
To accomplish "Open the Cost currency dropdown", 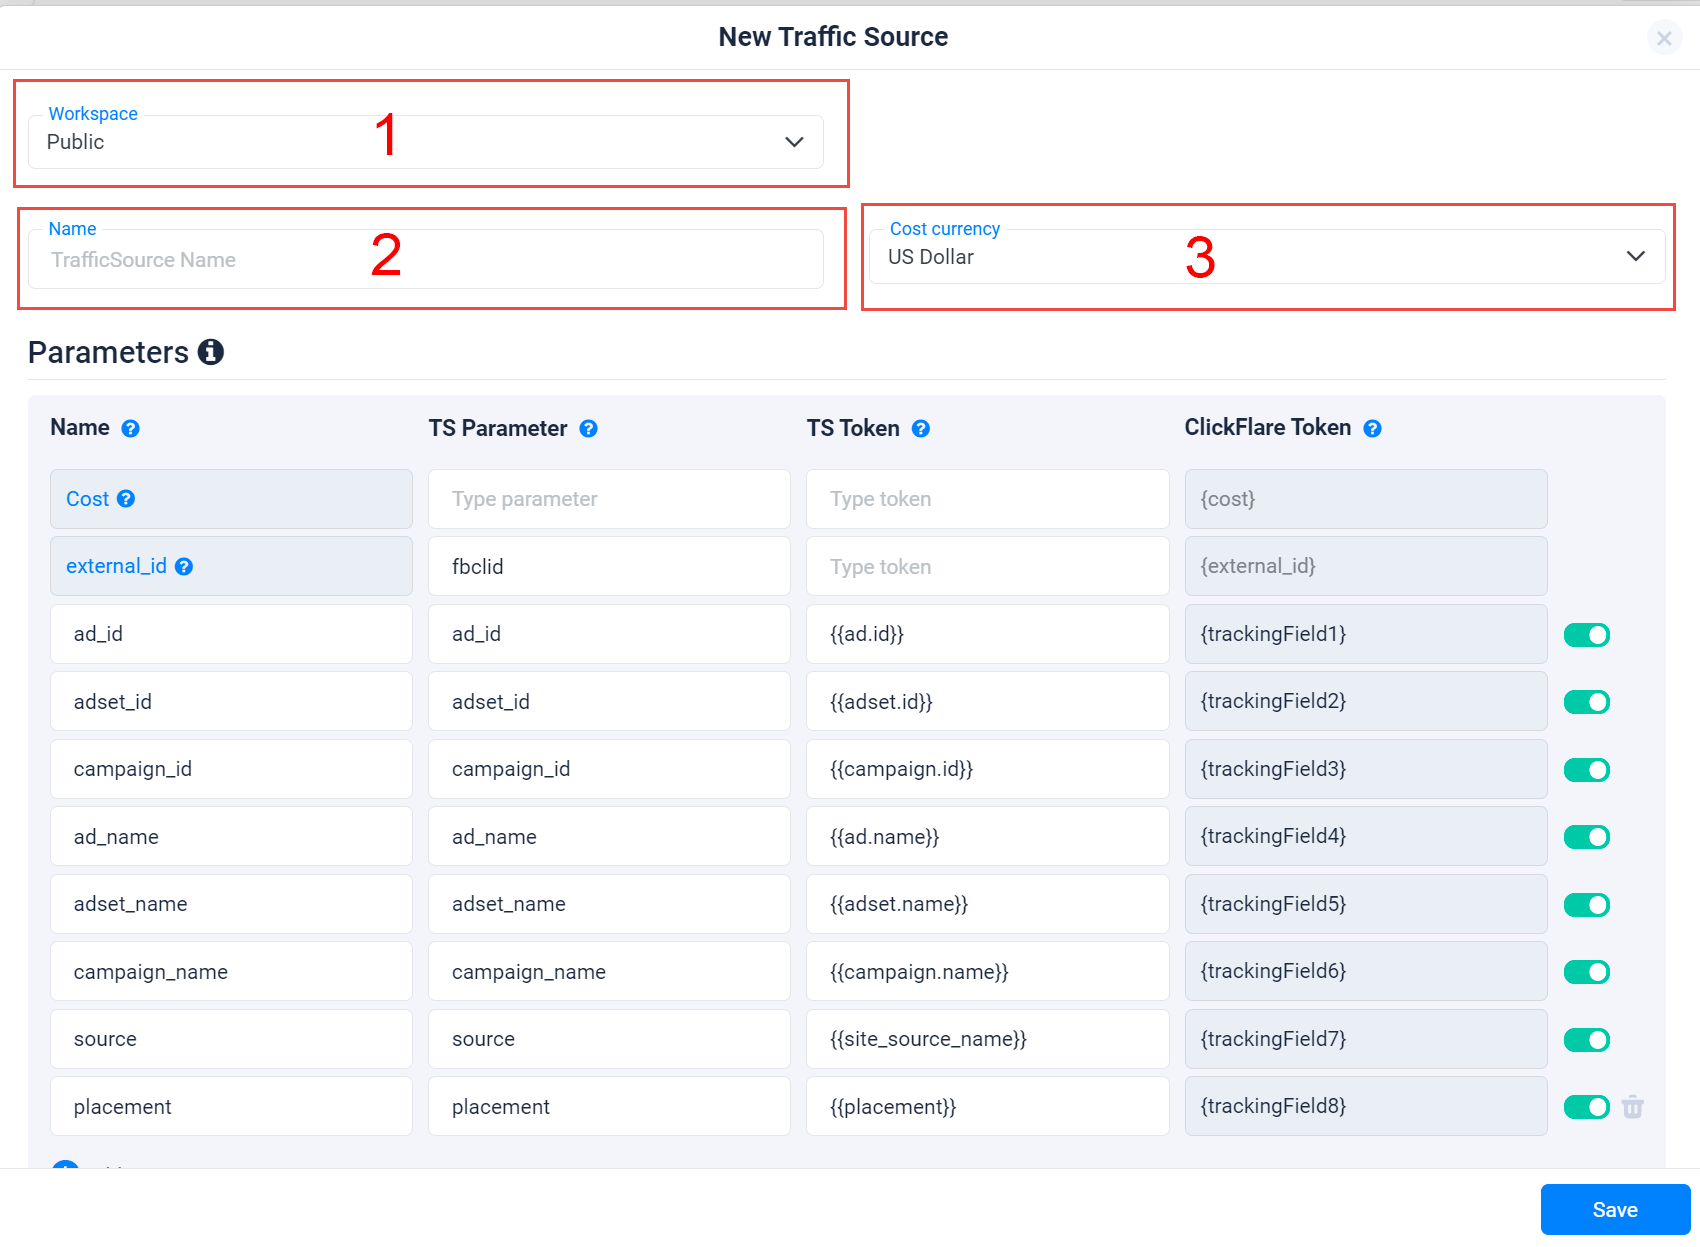I will (x=1267, y=257).
